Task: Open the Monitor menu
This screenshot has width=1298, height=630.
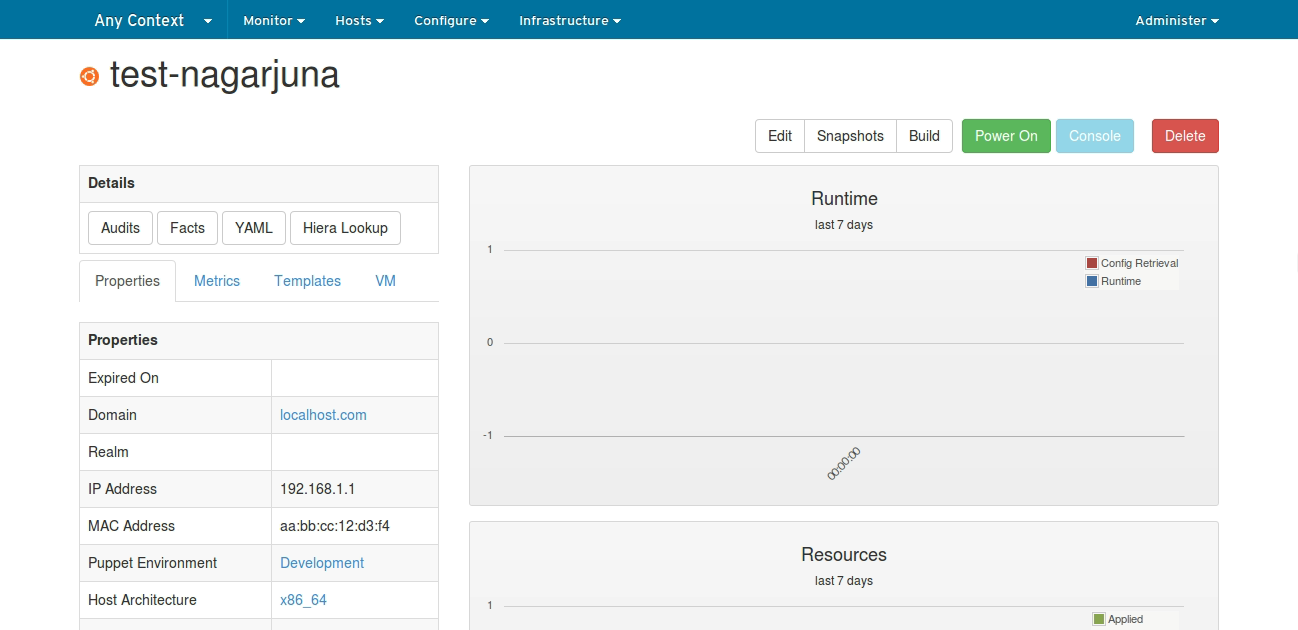Action: (x=274, y=20)
